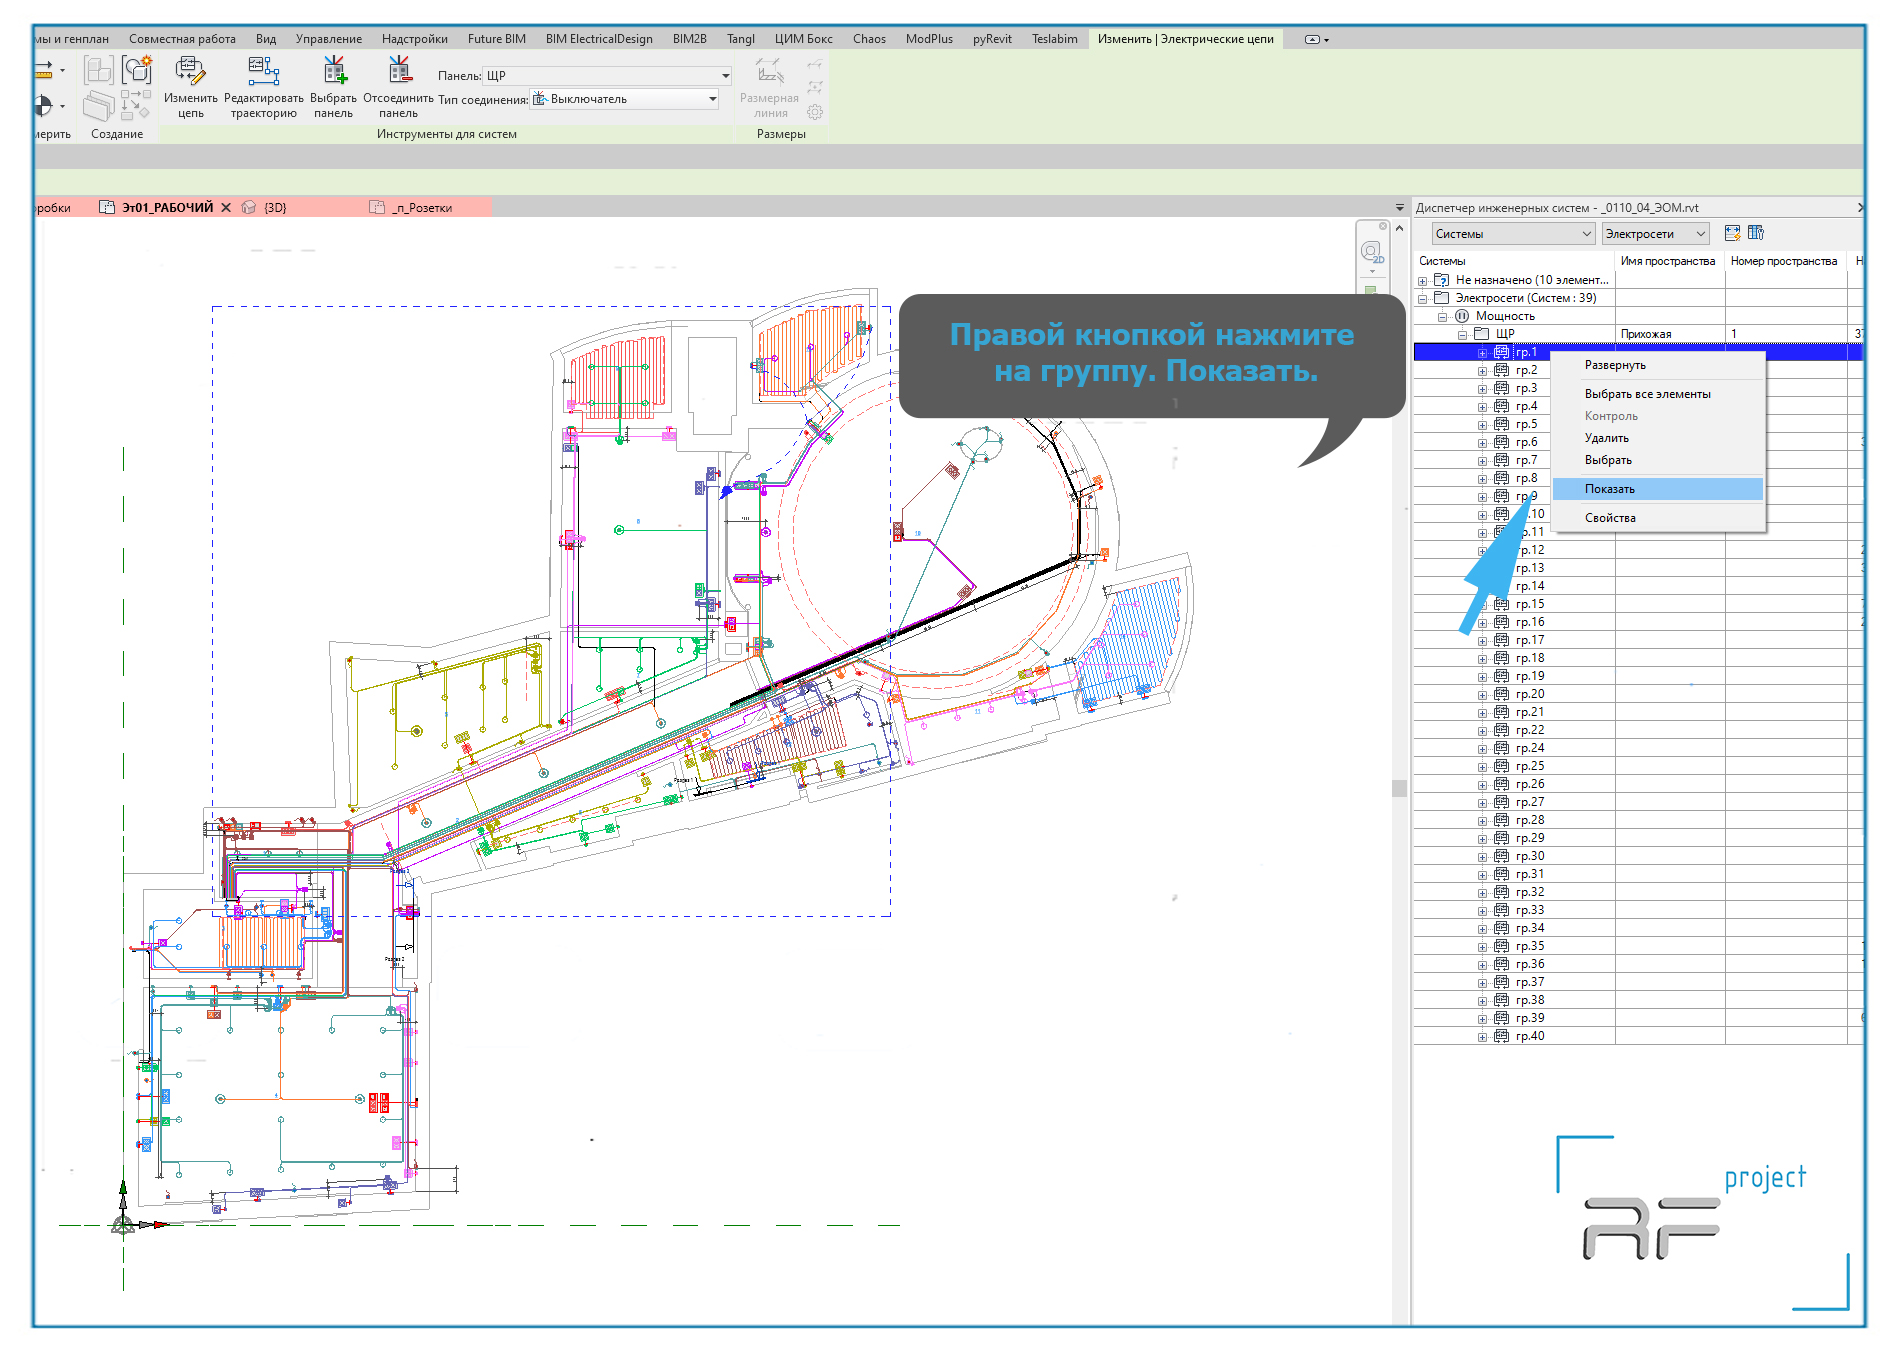Click the 2D navigation wheel icon
This screenshot has width=1900, height=1350.
(1371, 251)
